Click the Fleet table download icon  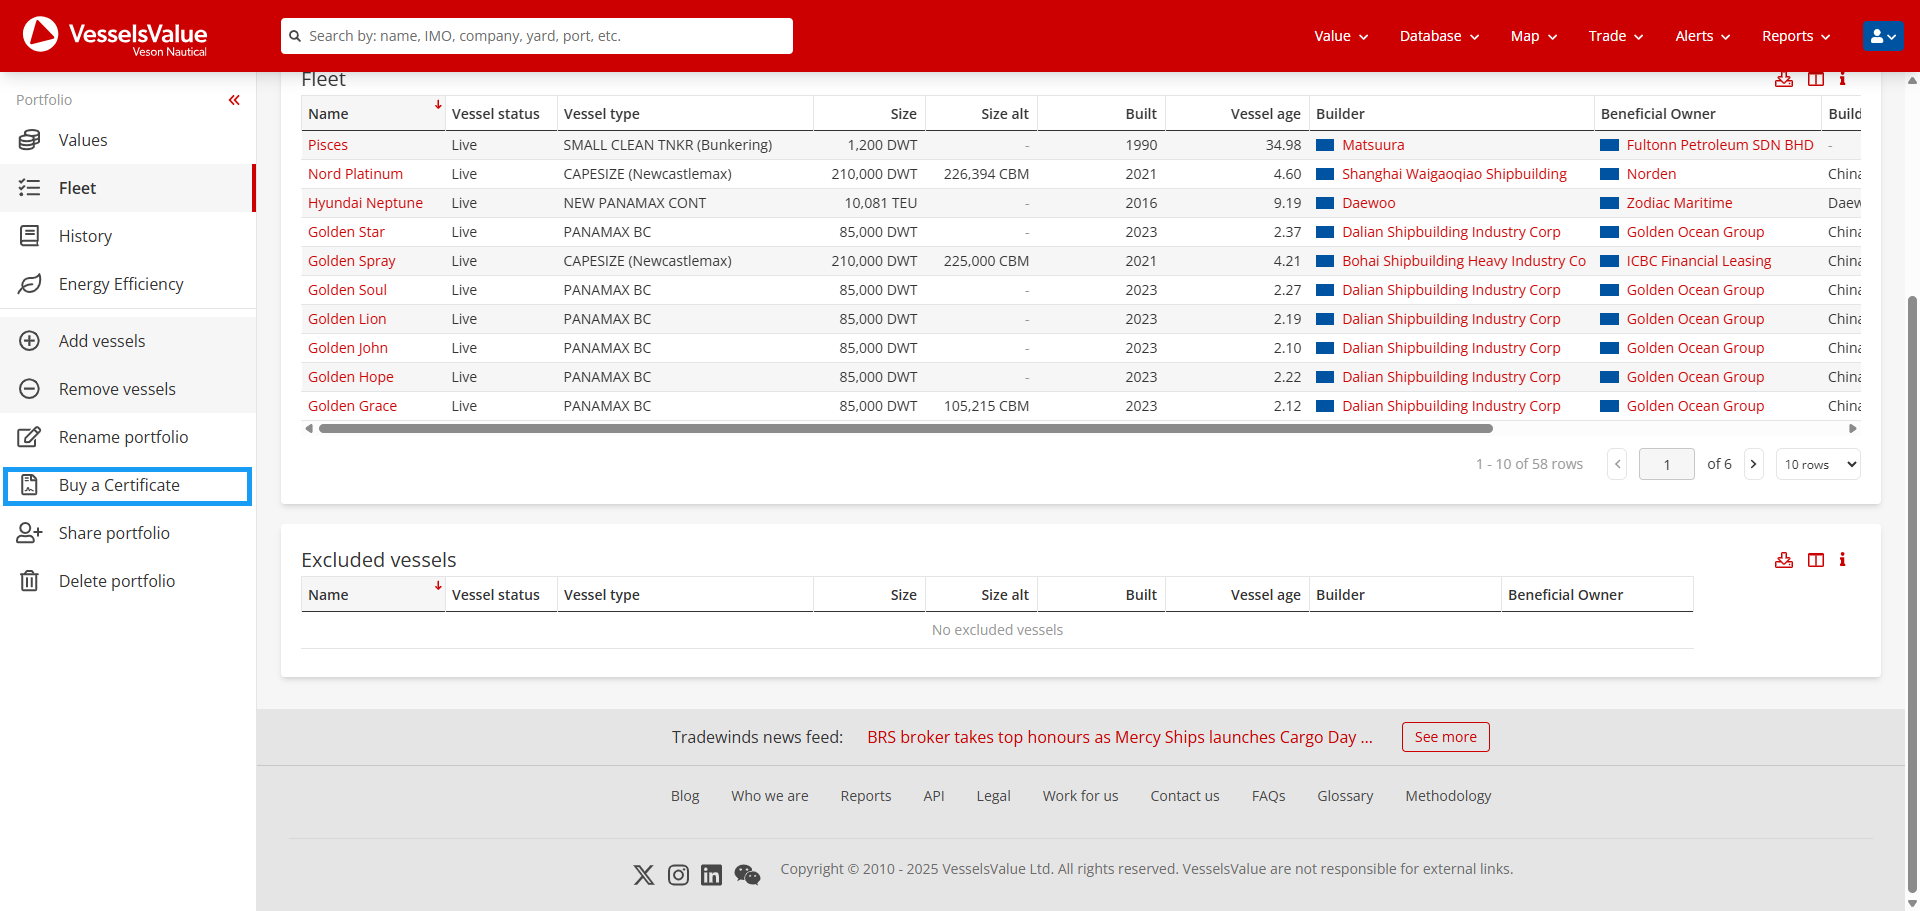[1783, 80]
